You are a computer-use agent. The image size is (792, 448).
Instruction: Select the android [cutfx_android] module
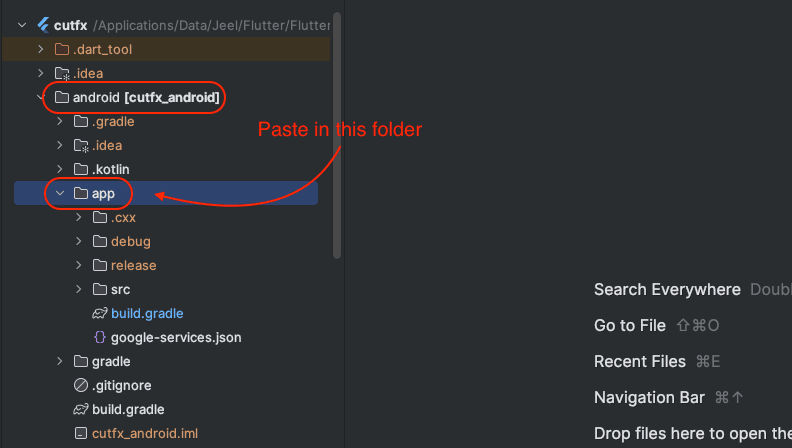click(x=145, y=97)
